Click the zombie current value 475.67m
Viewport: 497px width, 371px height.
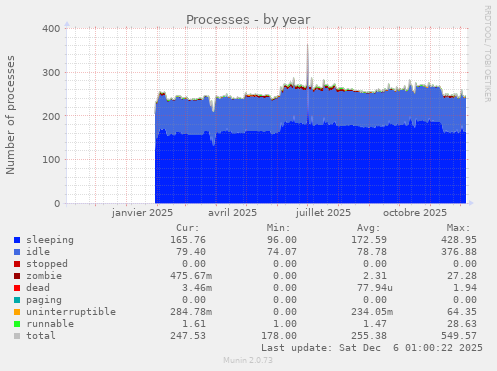(x=191, y=276)
